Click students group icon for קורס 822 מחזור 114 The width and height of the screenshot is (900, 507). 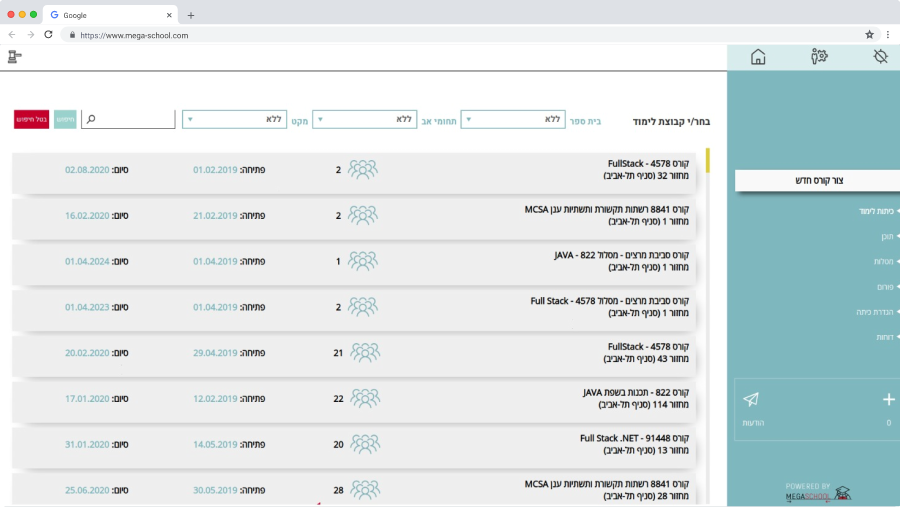(x=365, y=398)
